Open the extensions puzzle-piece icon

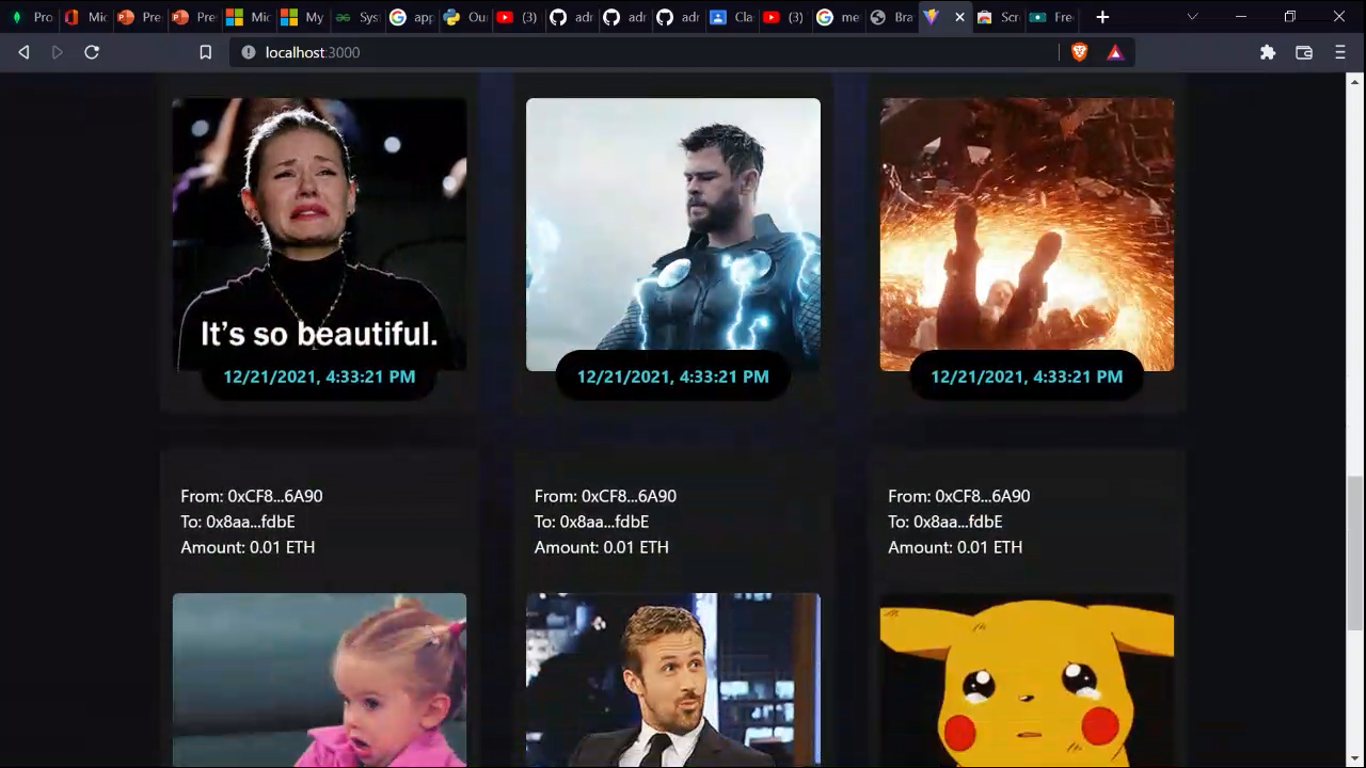tap(1268, 52)
